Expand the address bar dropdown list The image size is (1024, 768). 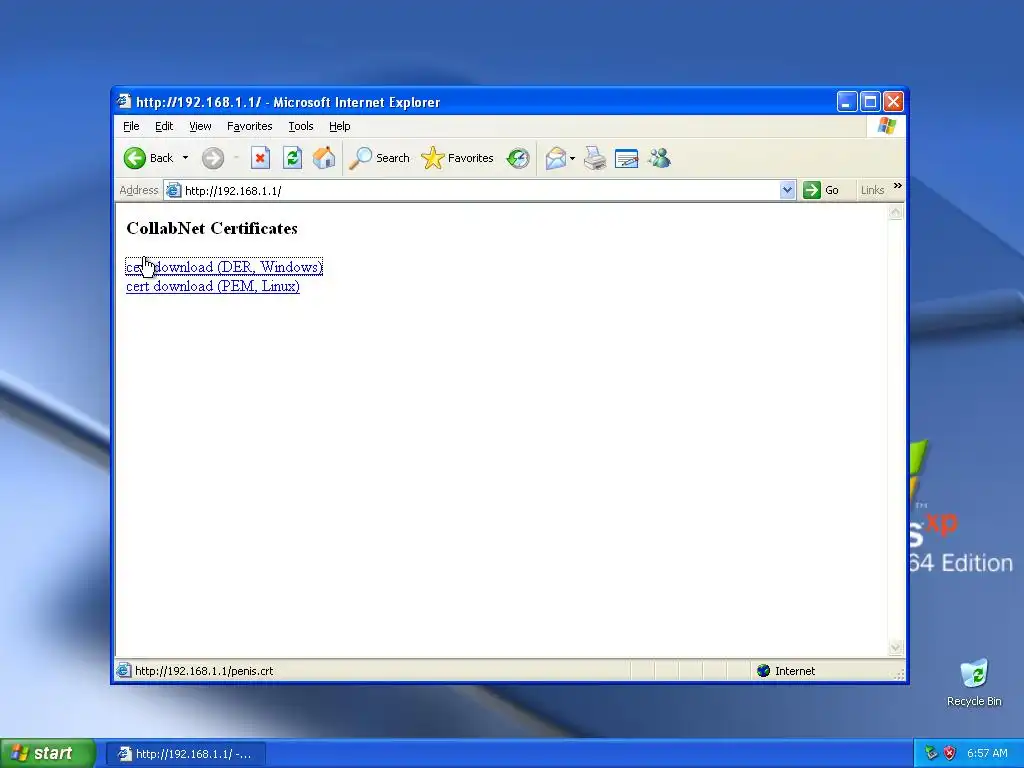[787, 190]
